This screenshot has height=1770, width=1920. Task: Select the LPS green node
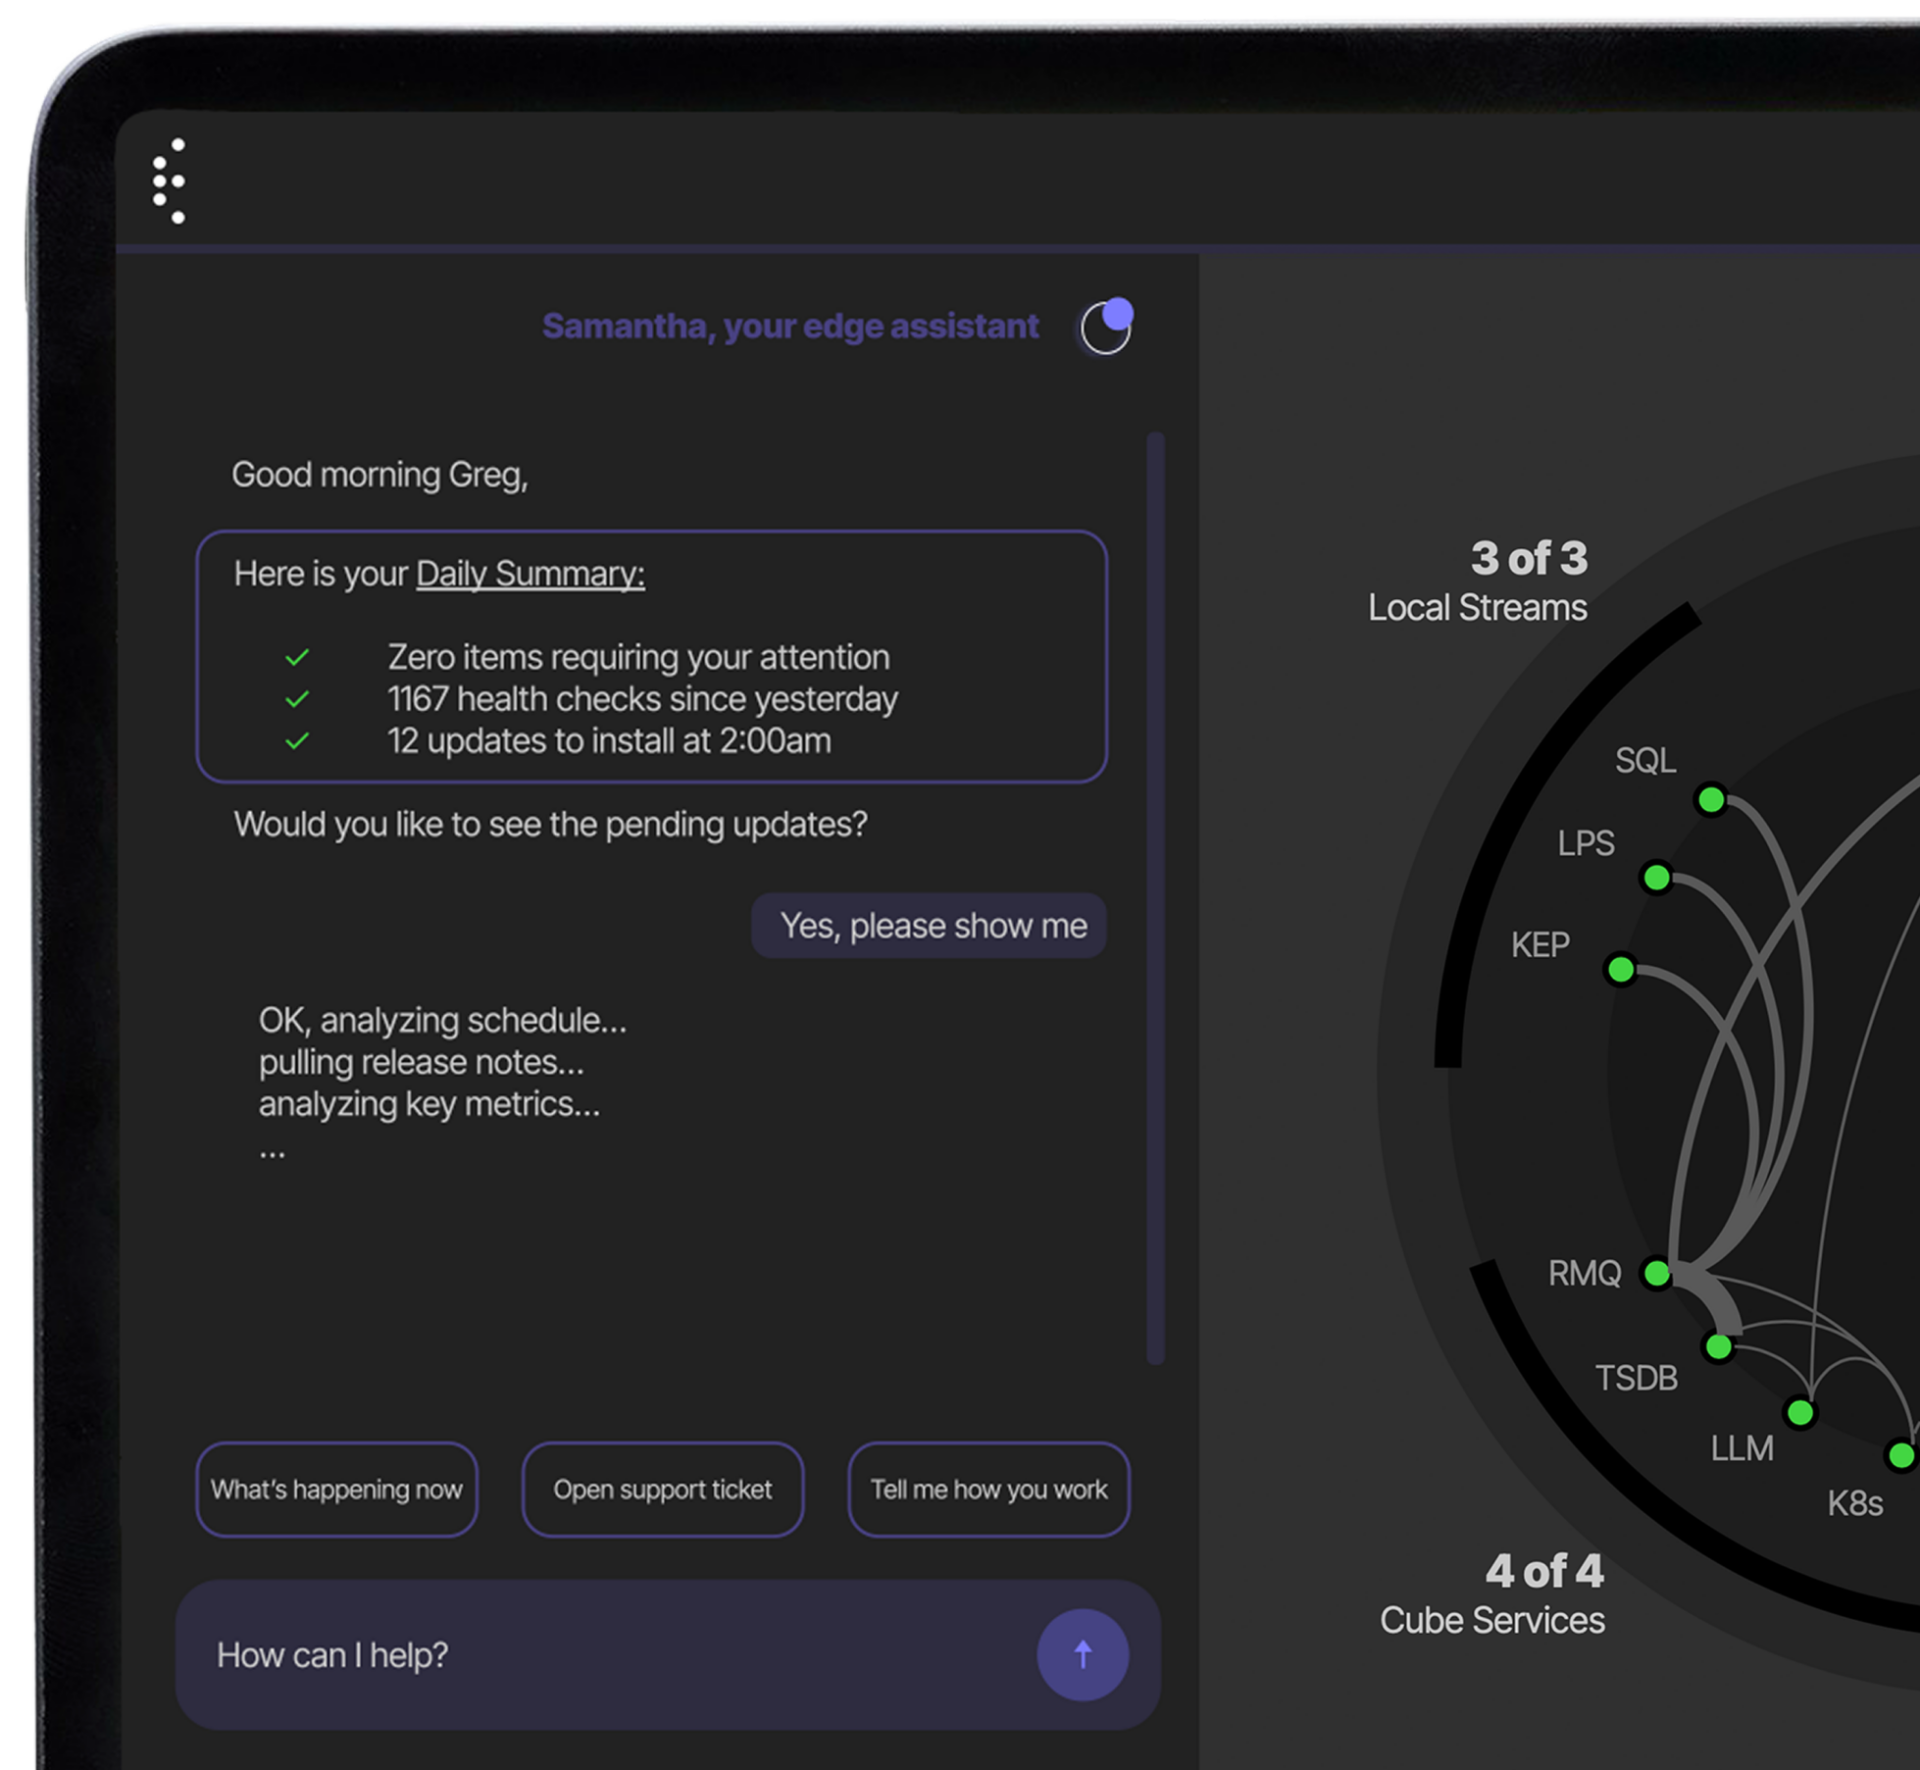(1657, 878)
